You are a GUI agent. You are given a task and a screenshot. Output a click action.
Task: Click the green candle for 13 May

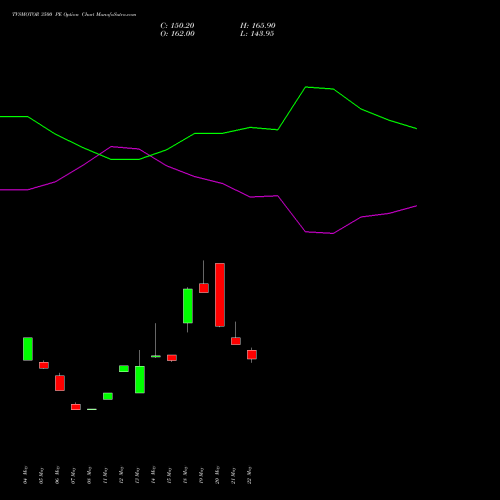[x=140, y=379]
